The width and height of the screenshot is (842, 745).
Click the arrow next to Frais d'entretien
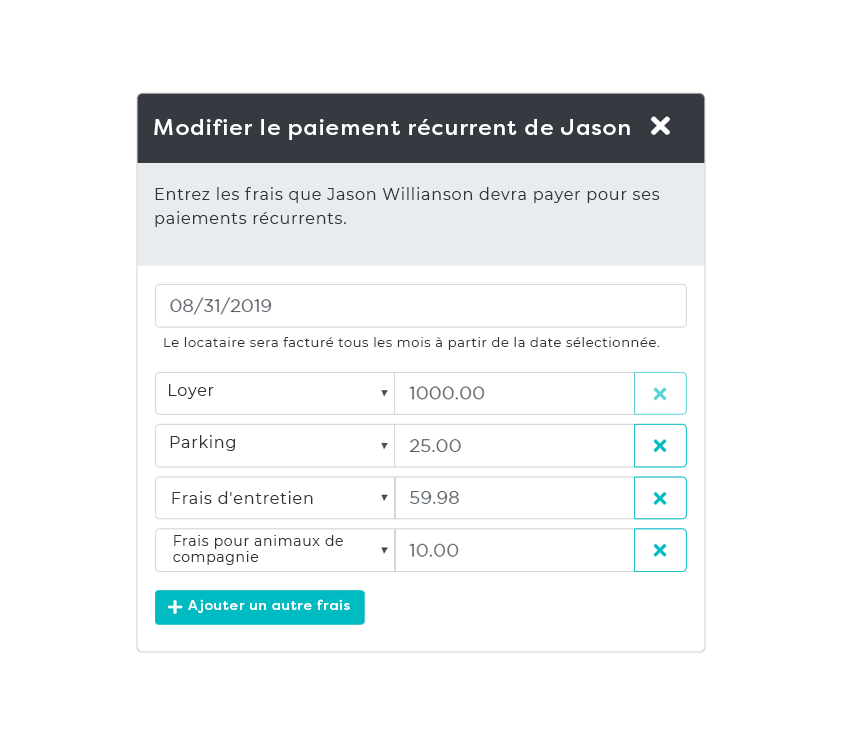coord(384,498)
